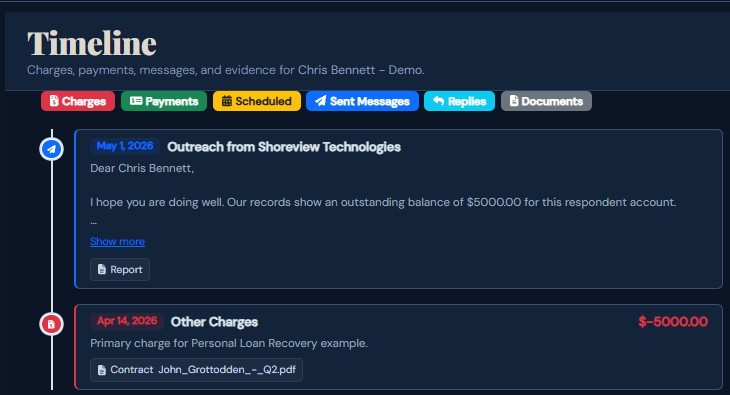The image size is (730, 395).
Task: Click the Dear Chris Bennett greeting line
Action: pos(142,168)
